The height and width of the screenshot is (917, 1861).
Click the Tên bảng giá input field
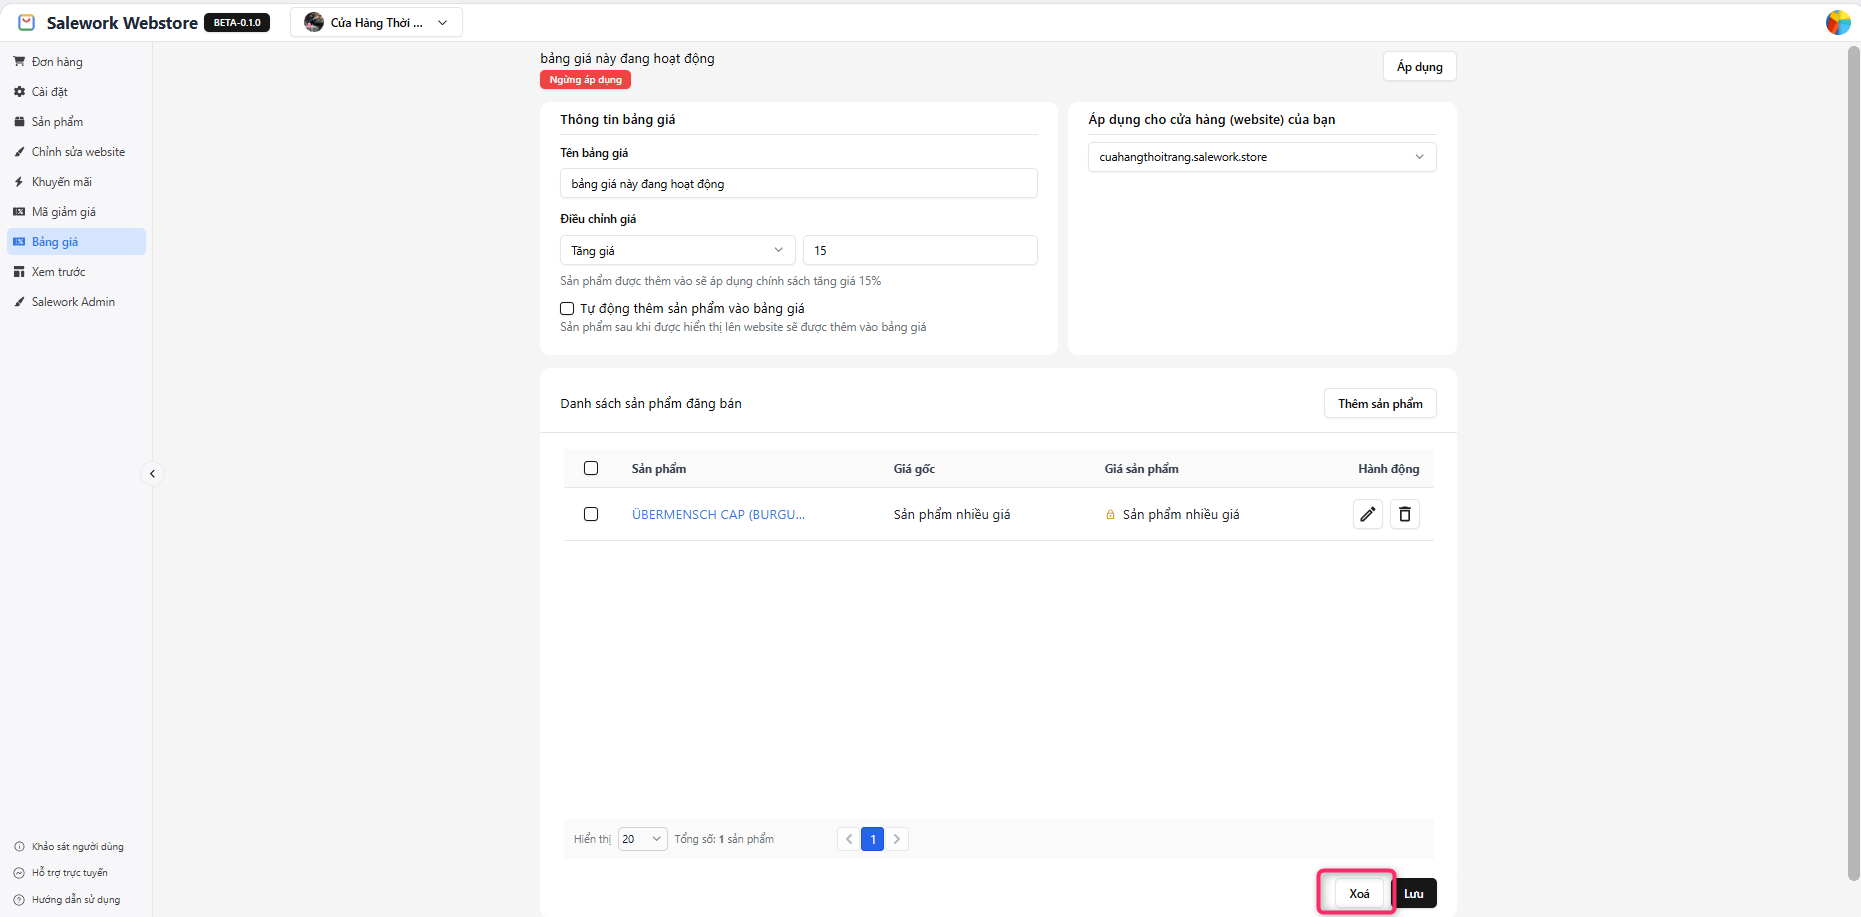point(798,184)
